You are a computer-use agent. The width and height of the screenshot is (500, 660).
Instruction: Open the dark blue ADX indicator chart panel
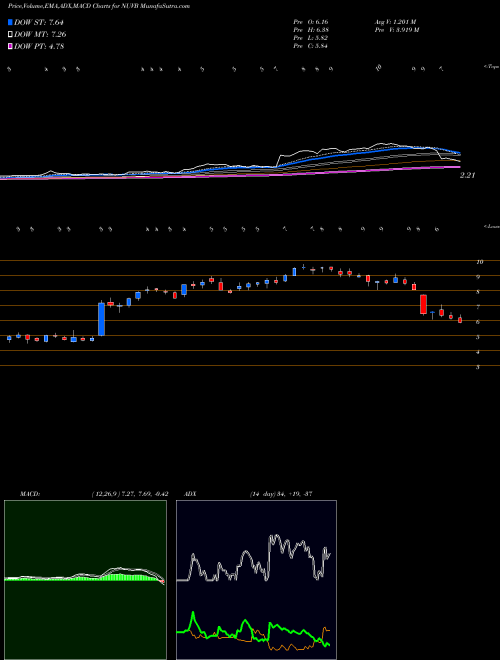[256, 580]
